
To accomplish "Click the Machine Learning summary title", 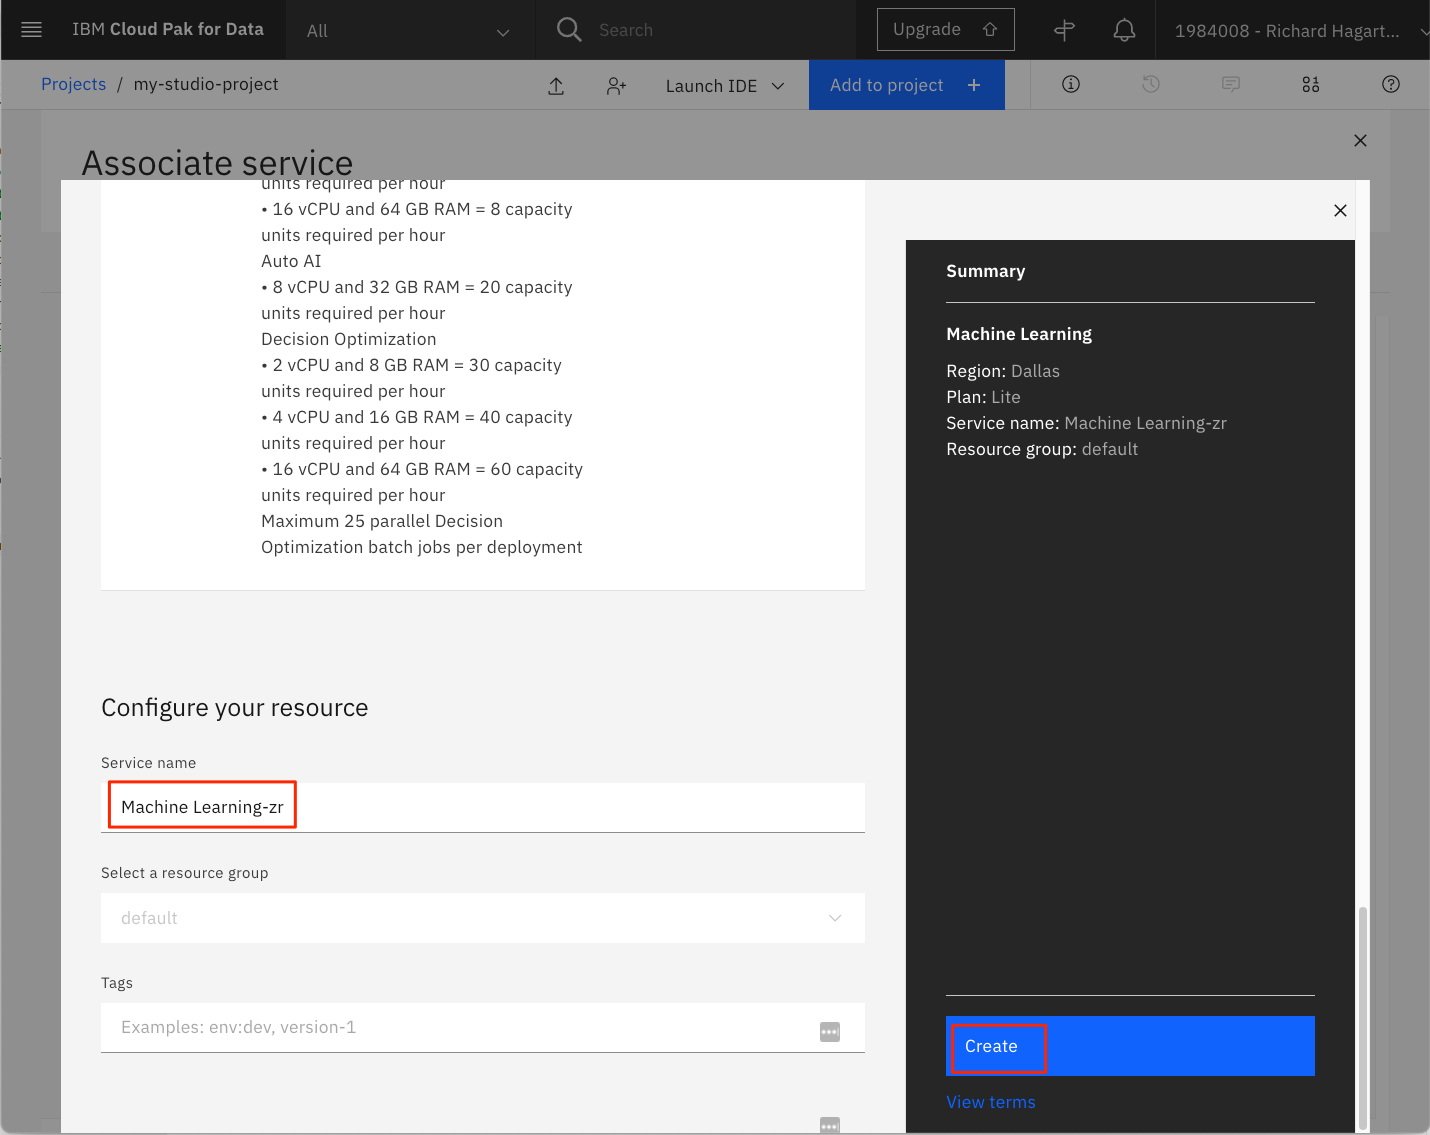I will click(1019, 334).
